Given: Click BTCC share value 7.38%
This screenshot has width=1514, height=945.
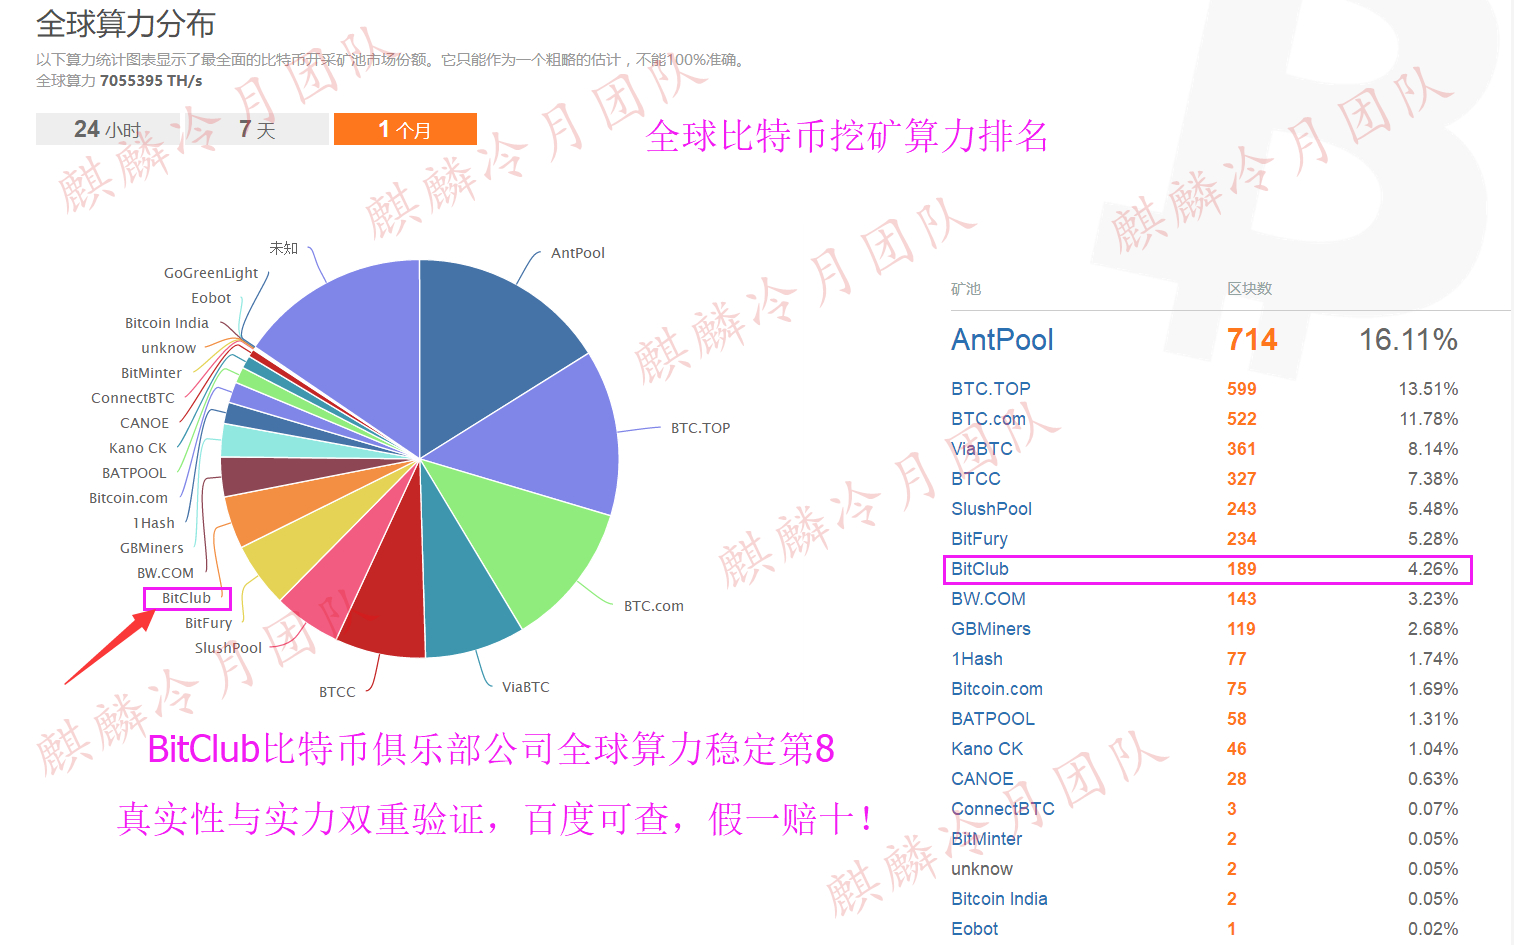Looking at the screenshot, I should [x=1433, y=479].
